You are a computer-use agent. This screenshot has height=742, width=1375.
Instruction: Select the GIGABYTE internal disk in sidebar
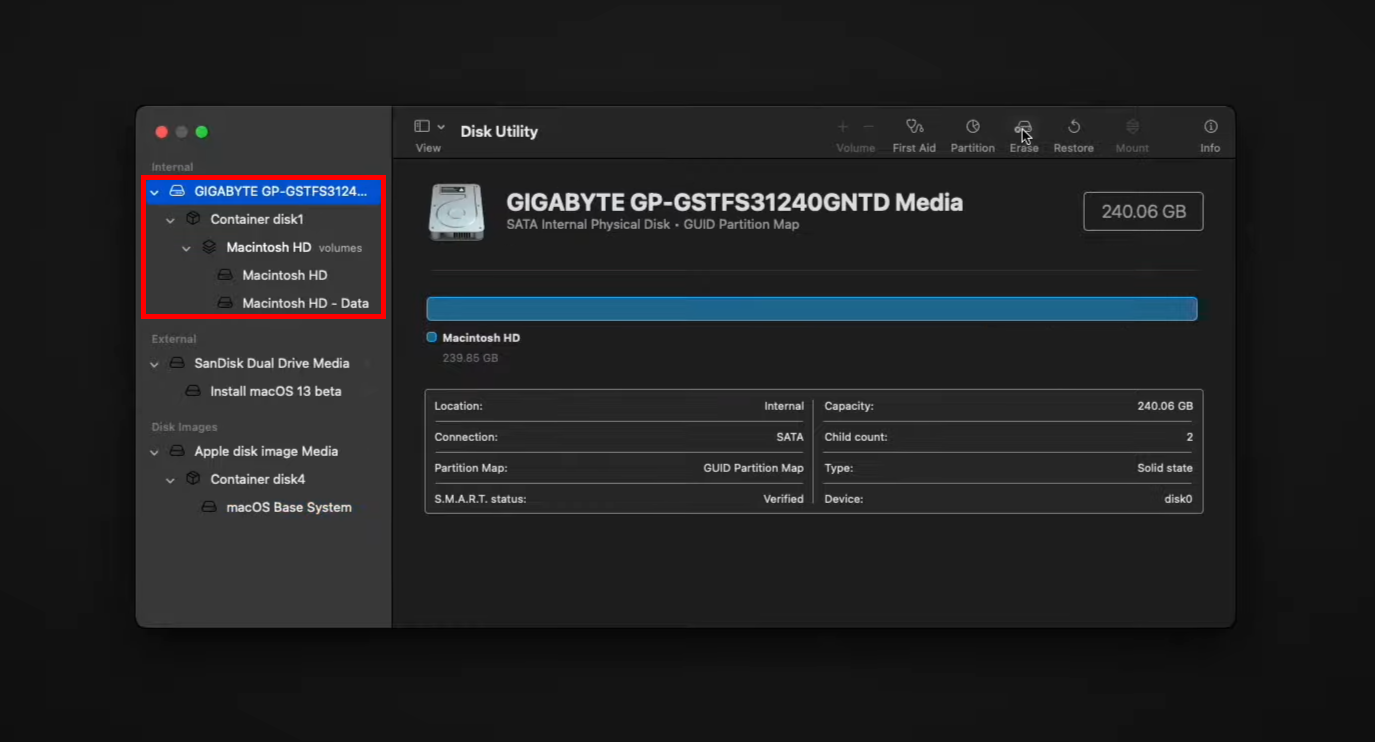pyautogui.click(x=270, y=190)
